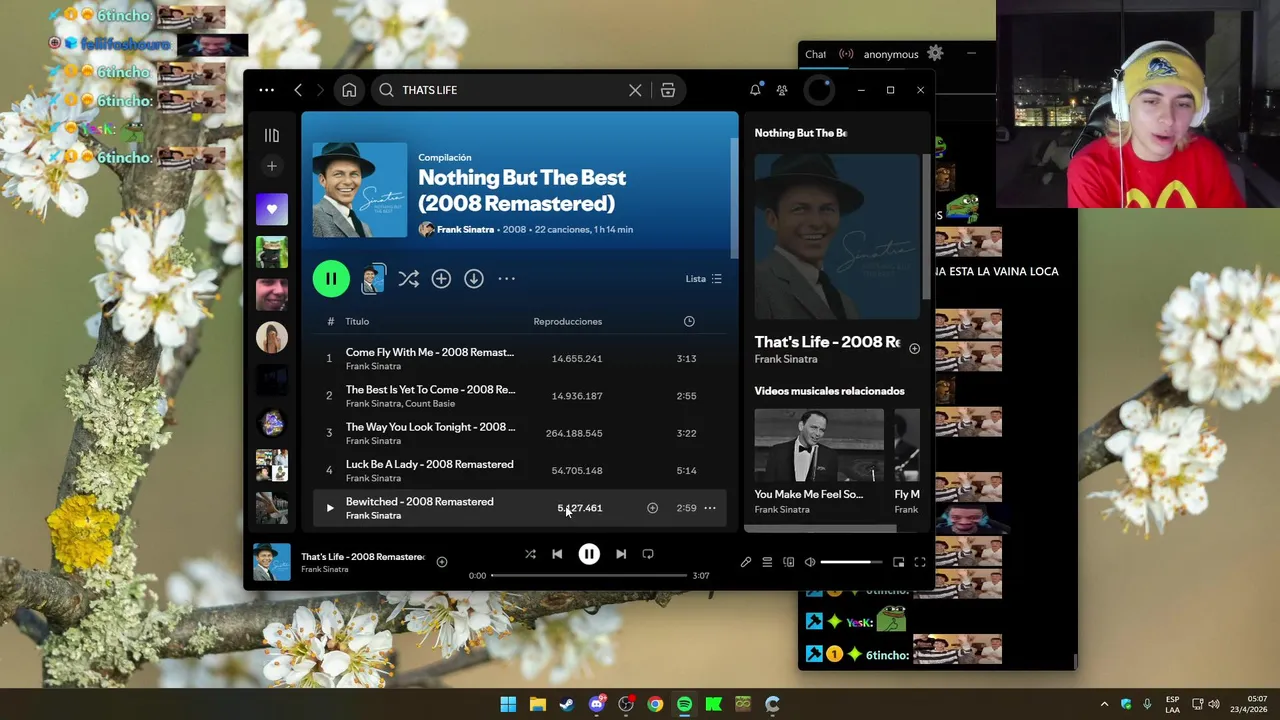The image size is (1280, 720).
Task: Click the search field with THATS LIFE
Action: (510, 90)
